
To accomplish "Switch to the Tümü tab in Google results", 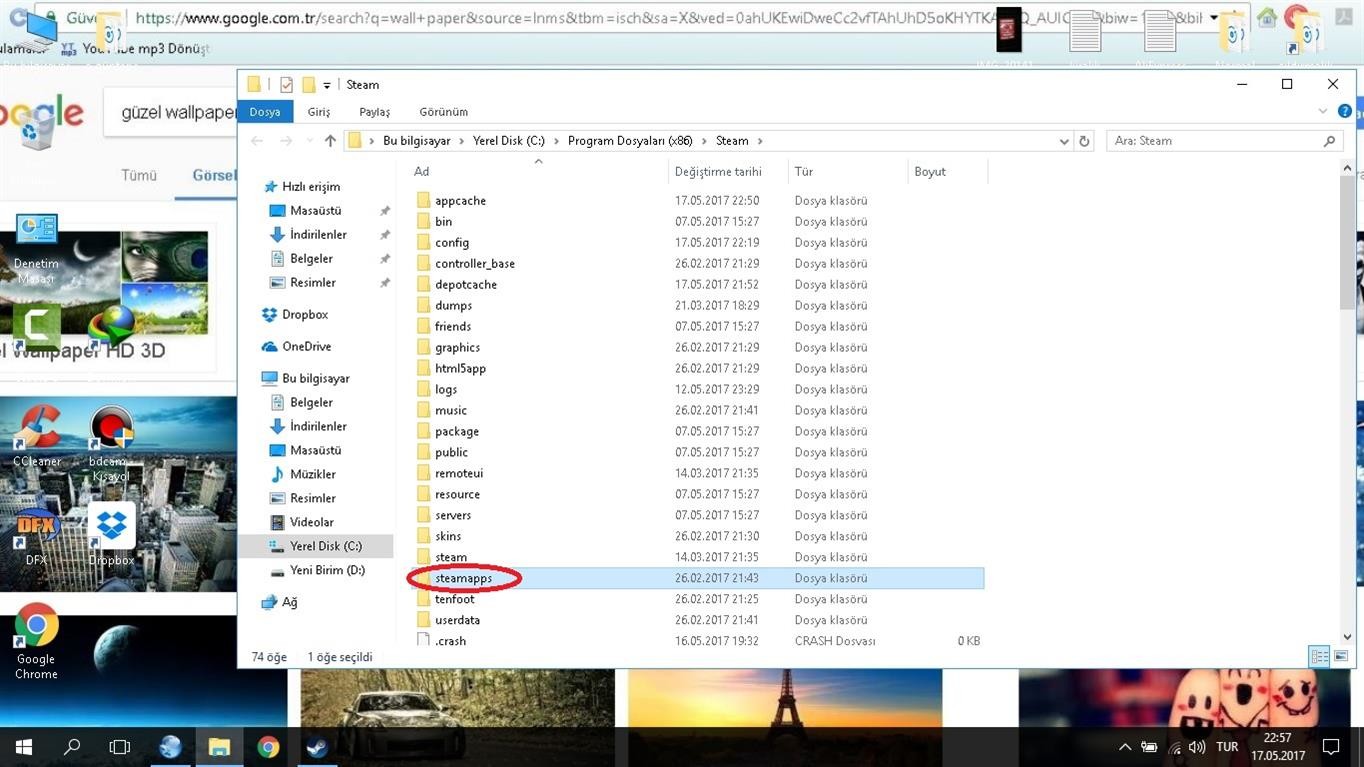I will [x=139, y=176].
